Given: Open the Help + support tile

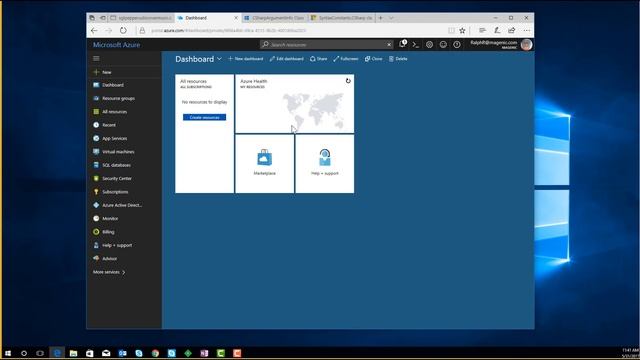Looking at the screenshot, I should click(x=325, y=164).
